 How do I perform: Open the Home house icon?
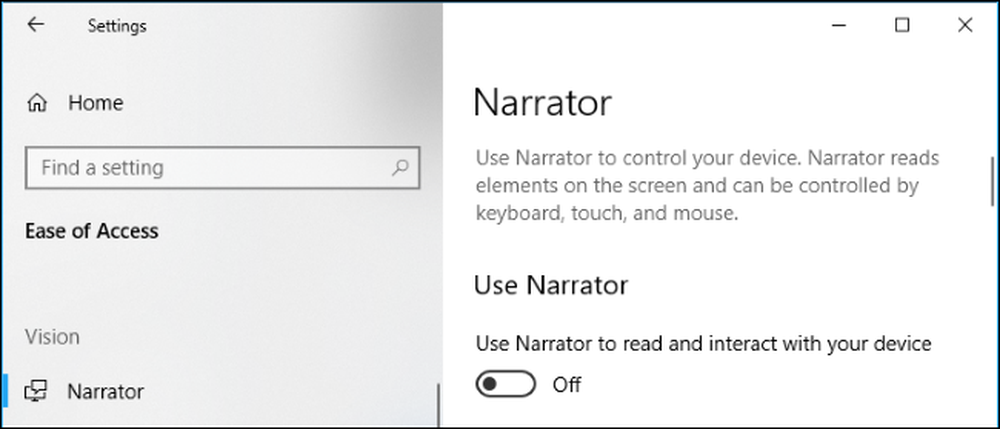click(x=37, y=103)
